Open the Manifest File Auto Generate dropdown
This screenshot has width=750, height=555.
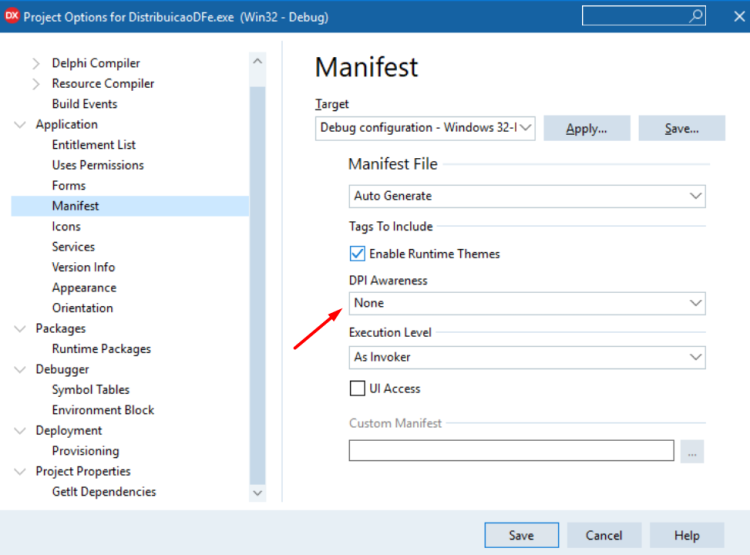tap(527, 196)
